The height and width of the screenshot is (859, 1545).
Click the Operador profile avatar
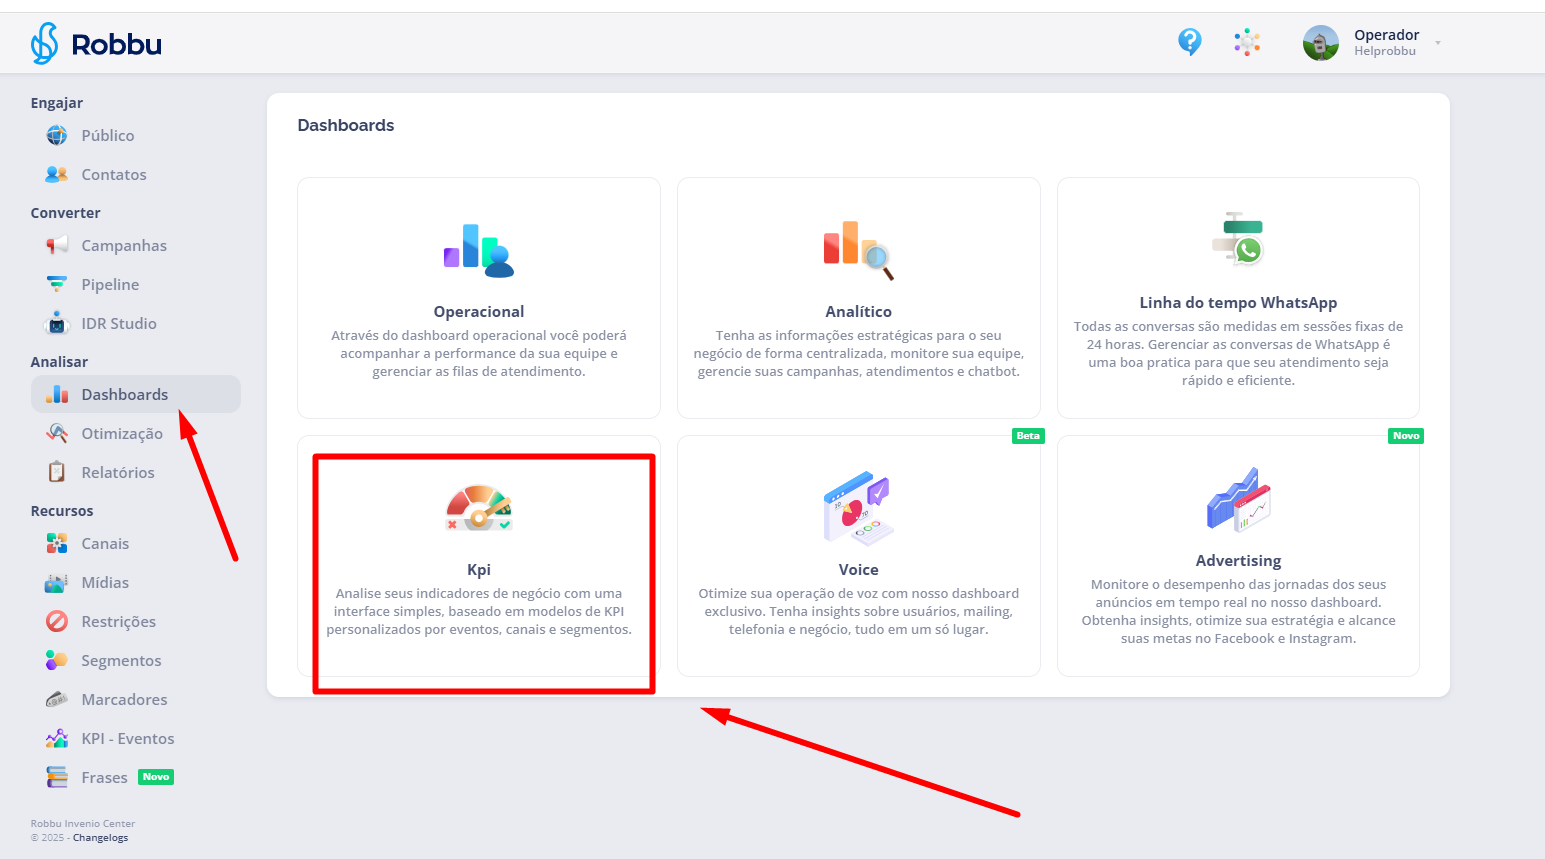1320,43
